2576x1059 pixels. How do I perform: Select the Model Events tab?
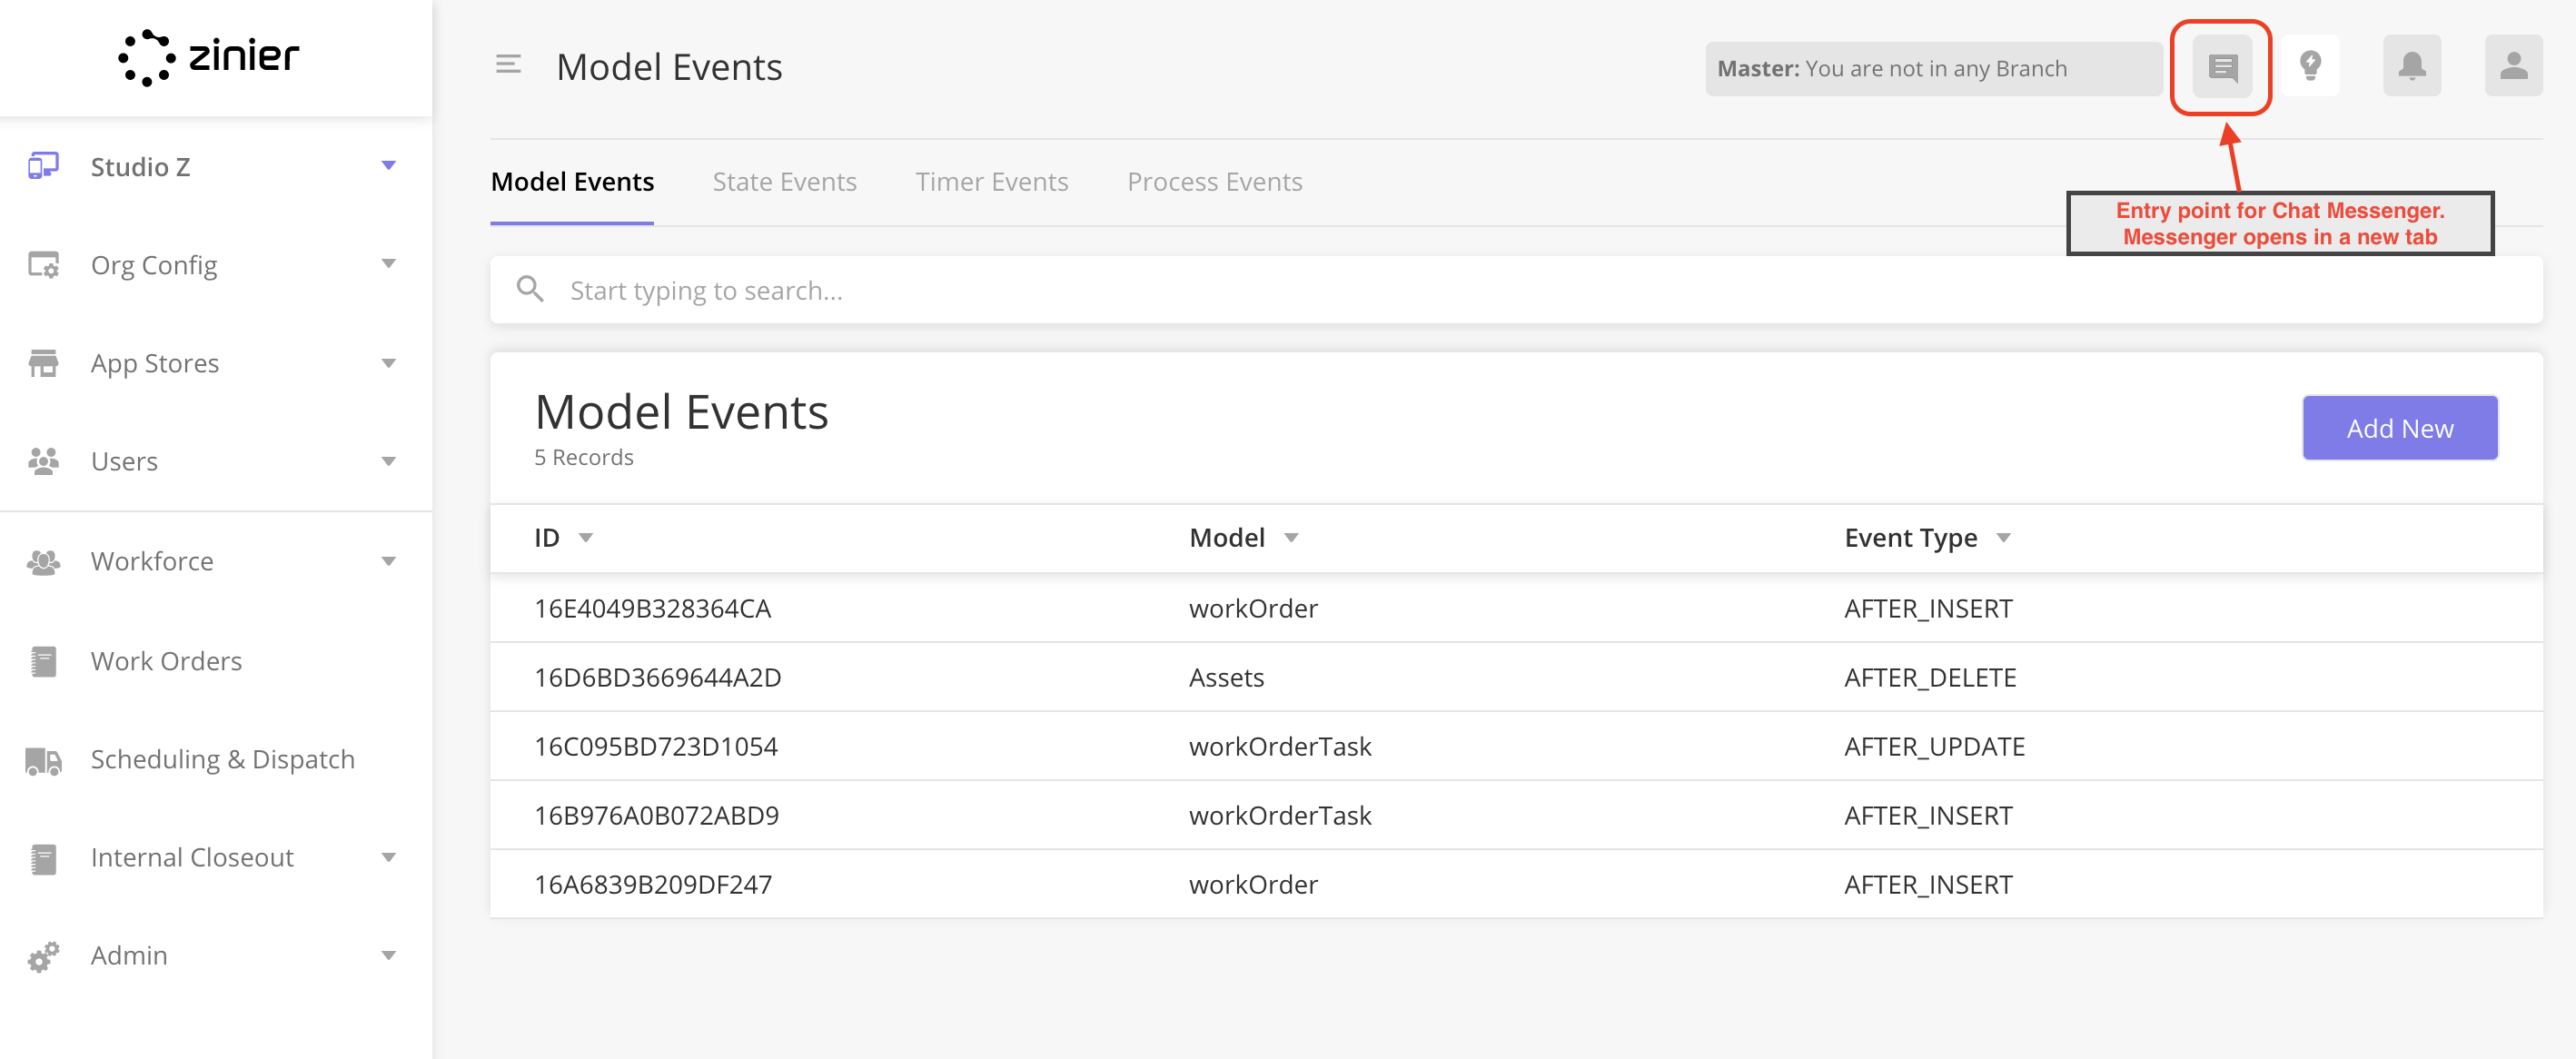coord(572,182)
